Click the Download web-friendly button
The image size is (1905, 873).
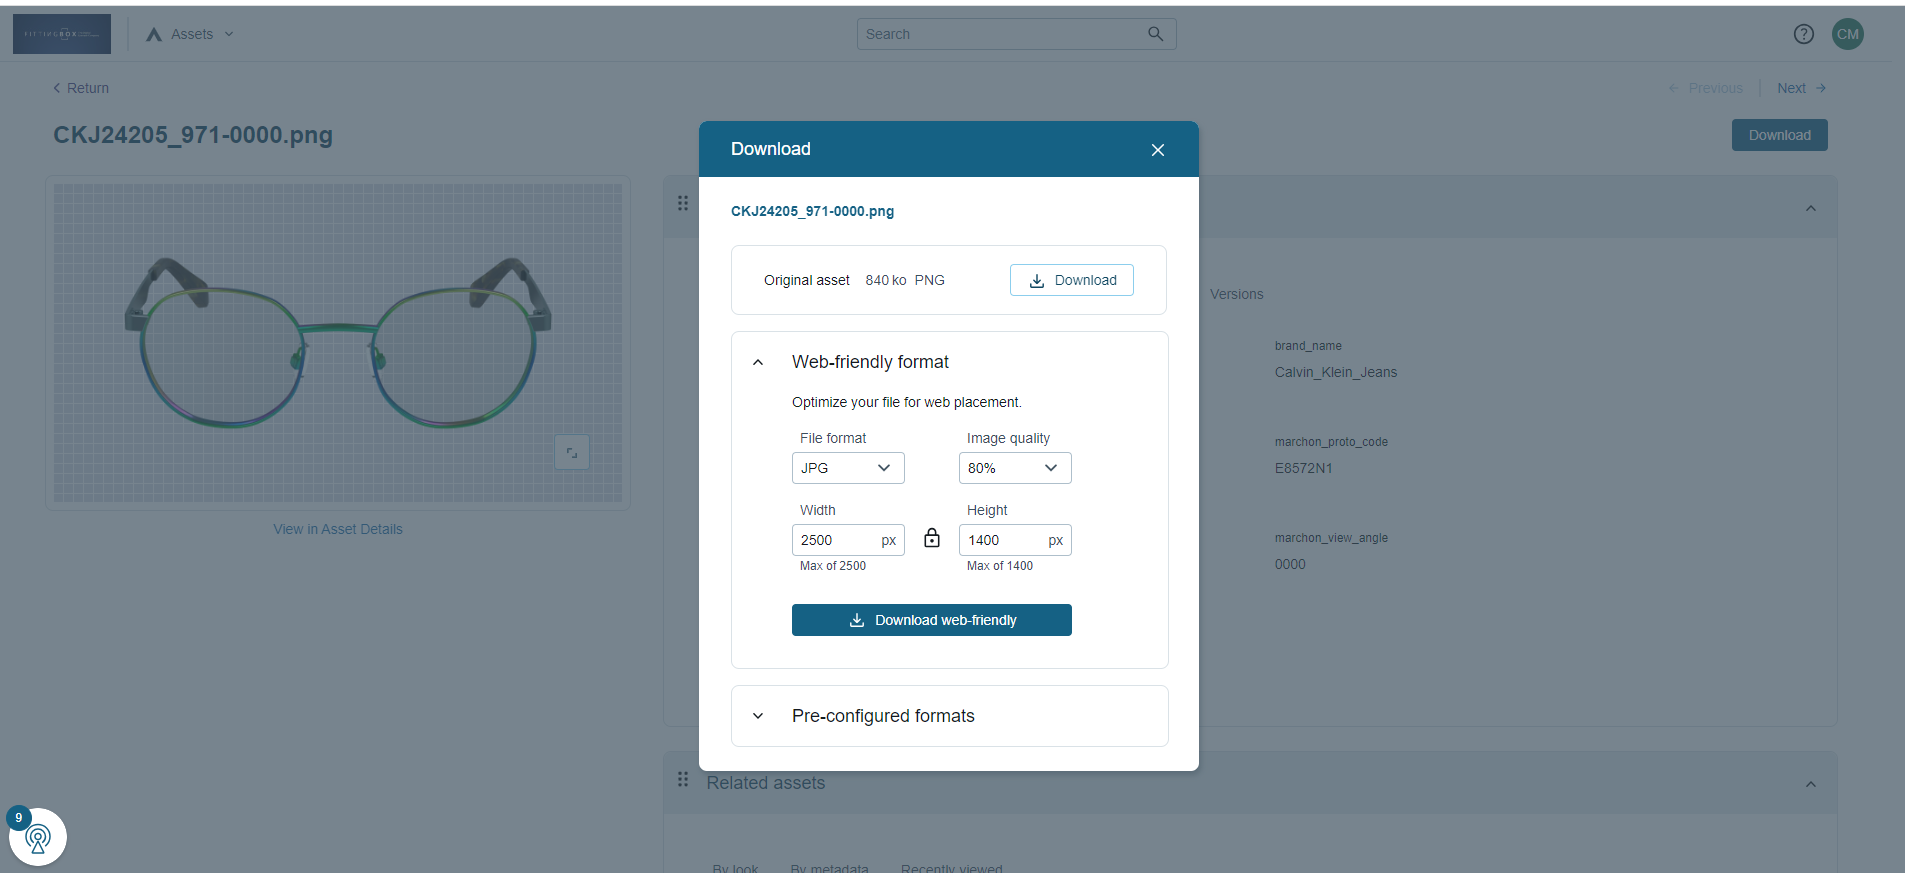(x=931, y=620)
